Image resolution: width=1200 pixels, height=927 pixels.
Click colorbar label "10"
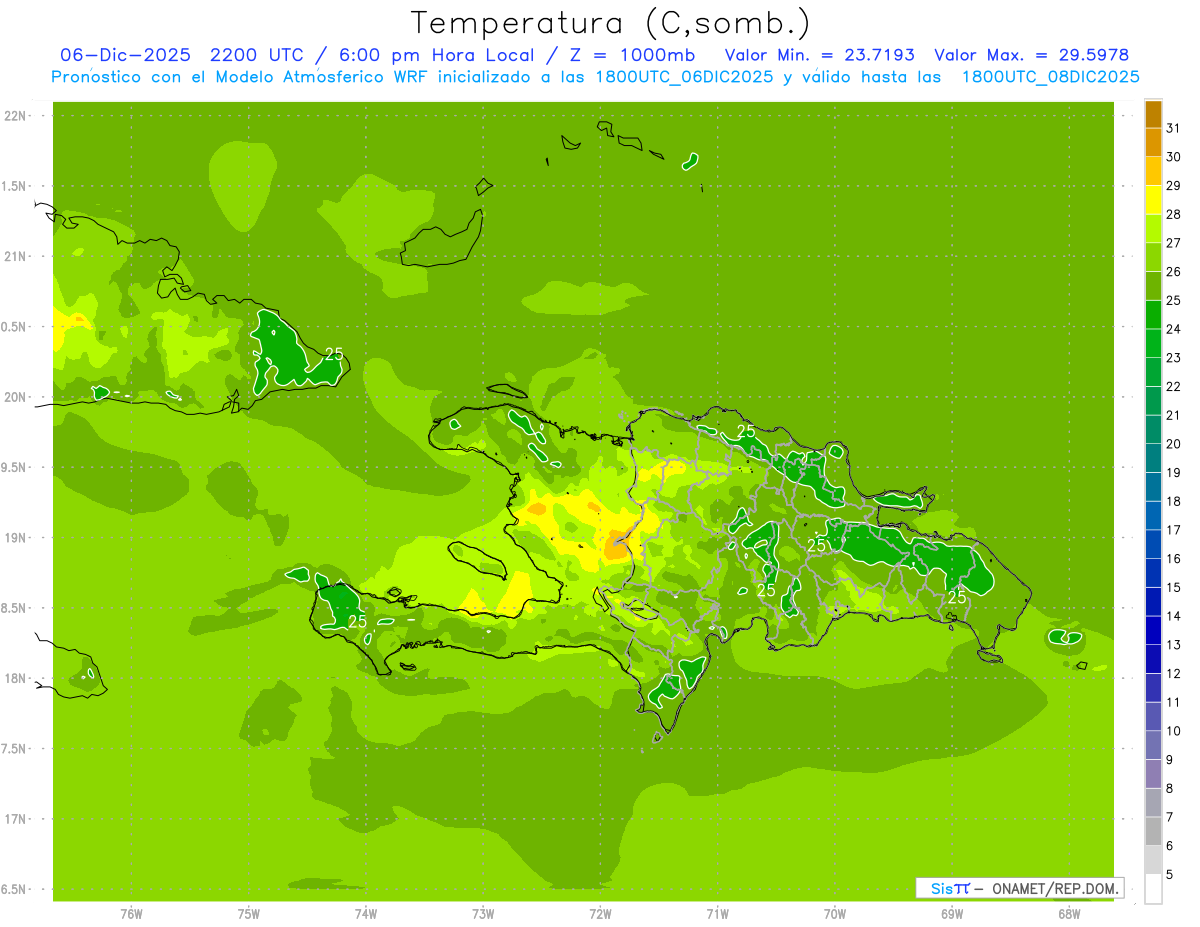point(1174,731)
